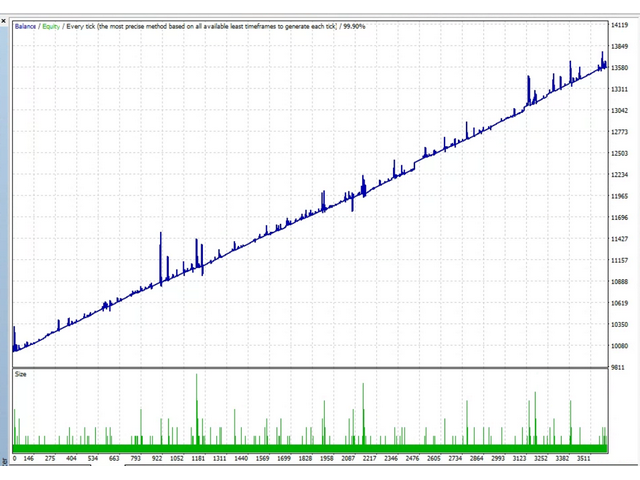
Task: Click the Balance legend label
Action: click(x=24, y=25)
